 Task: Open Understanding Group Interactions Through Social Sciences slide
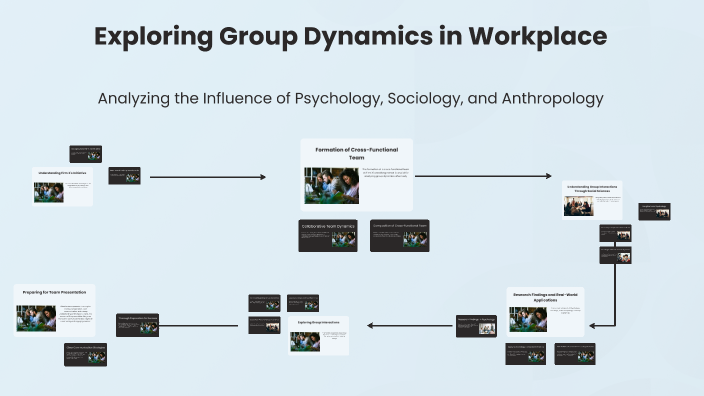[592, 200]
